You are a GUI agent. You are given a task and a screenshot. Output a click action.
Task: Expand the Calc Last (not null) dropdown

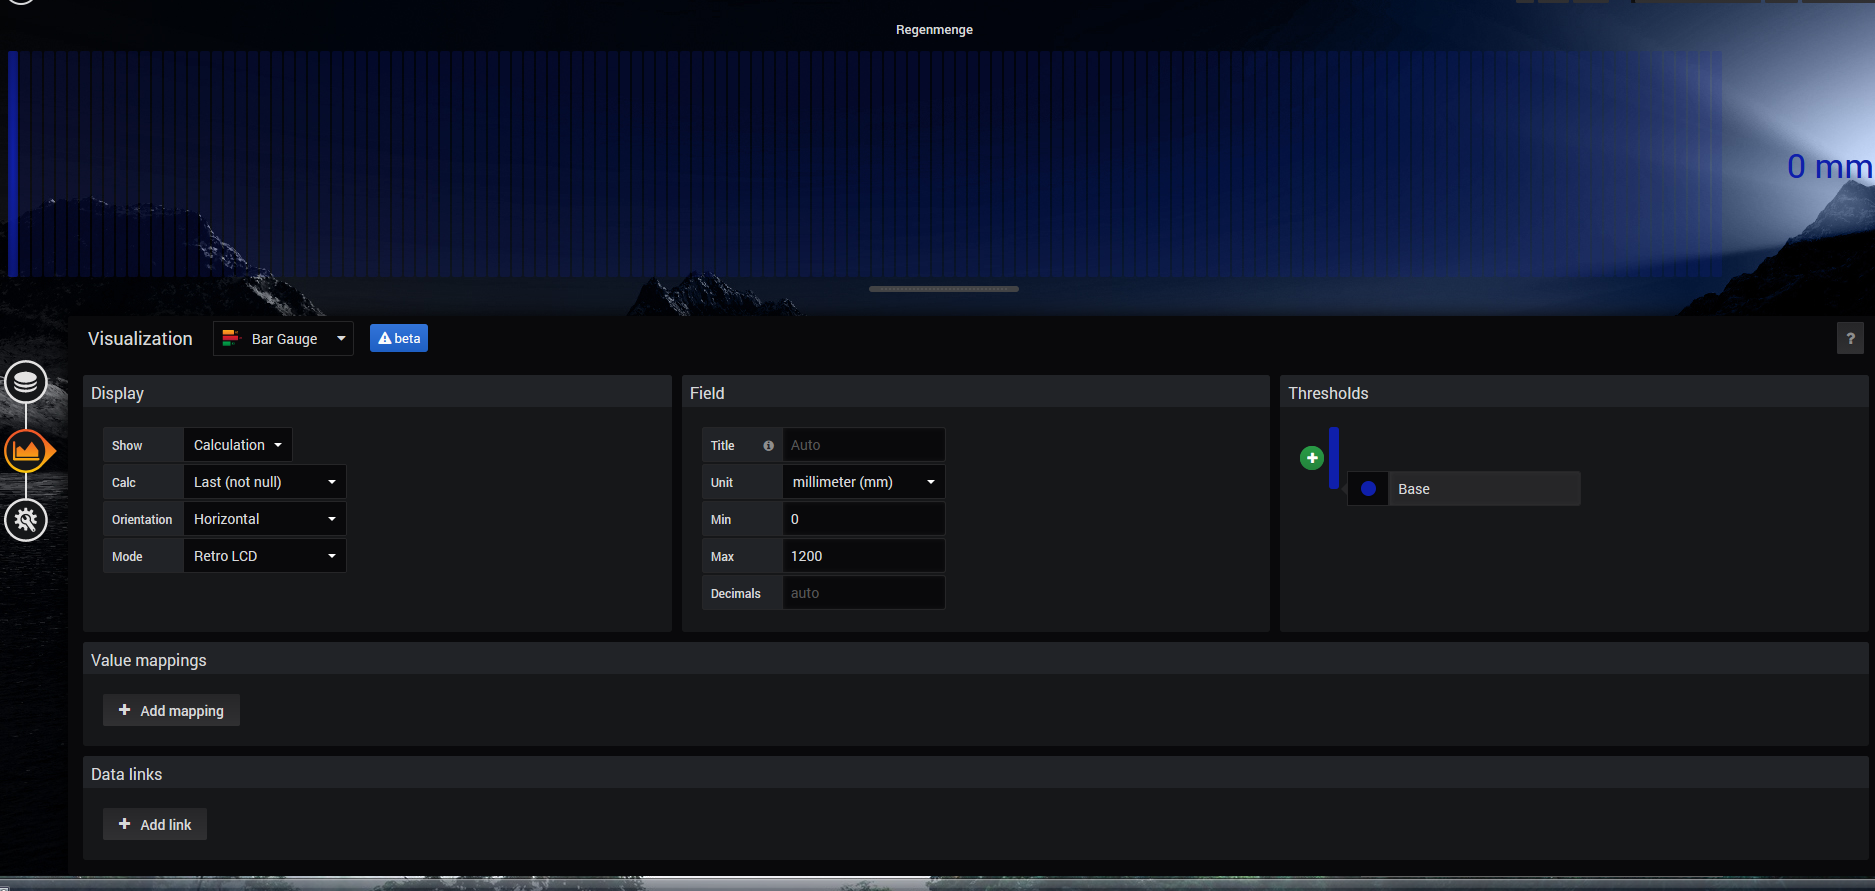coord(265,482)
